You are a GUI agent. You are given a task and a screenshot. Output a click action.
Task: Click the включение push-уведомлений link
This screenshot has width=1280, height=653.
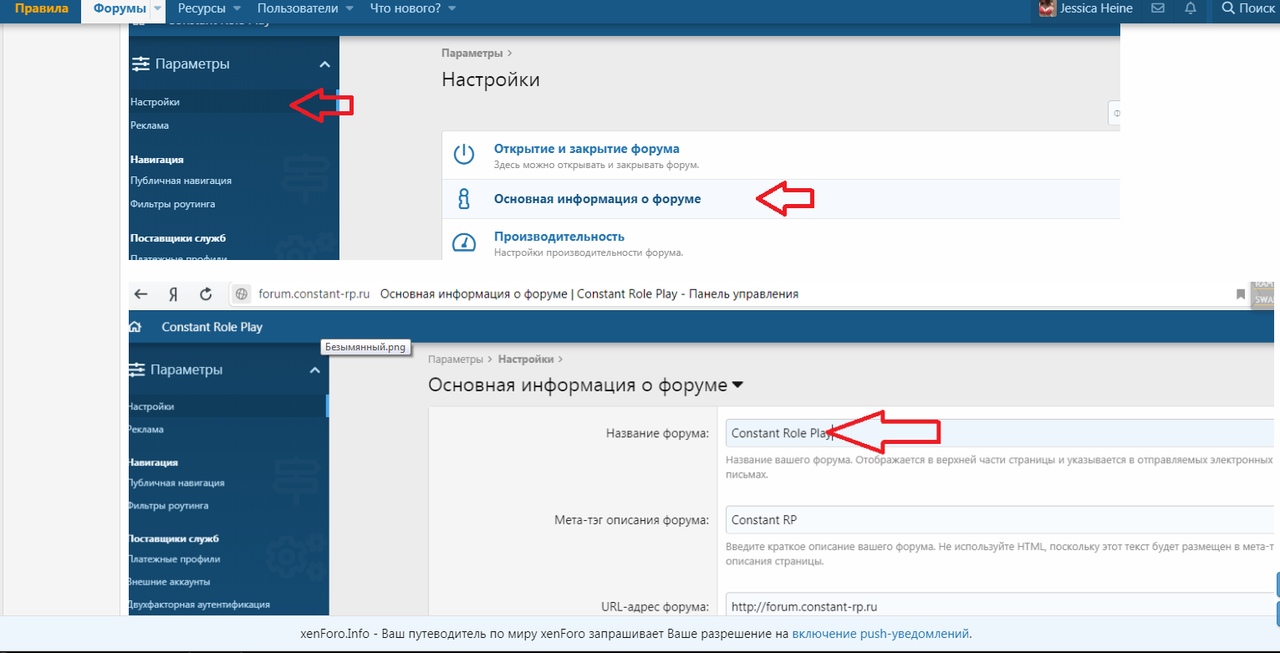(880, 634)
